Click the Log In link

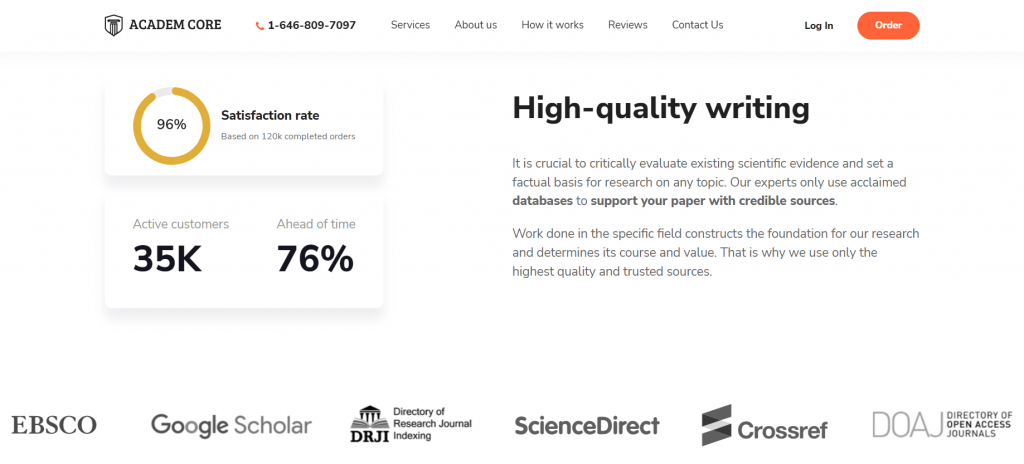[819, 25]
